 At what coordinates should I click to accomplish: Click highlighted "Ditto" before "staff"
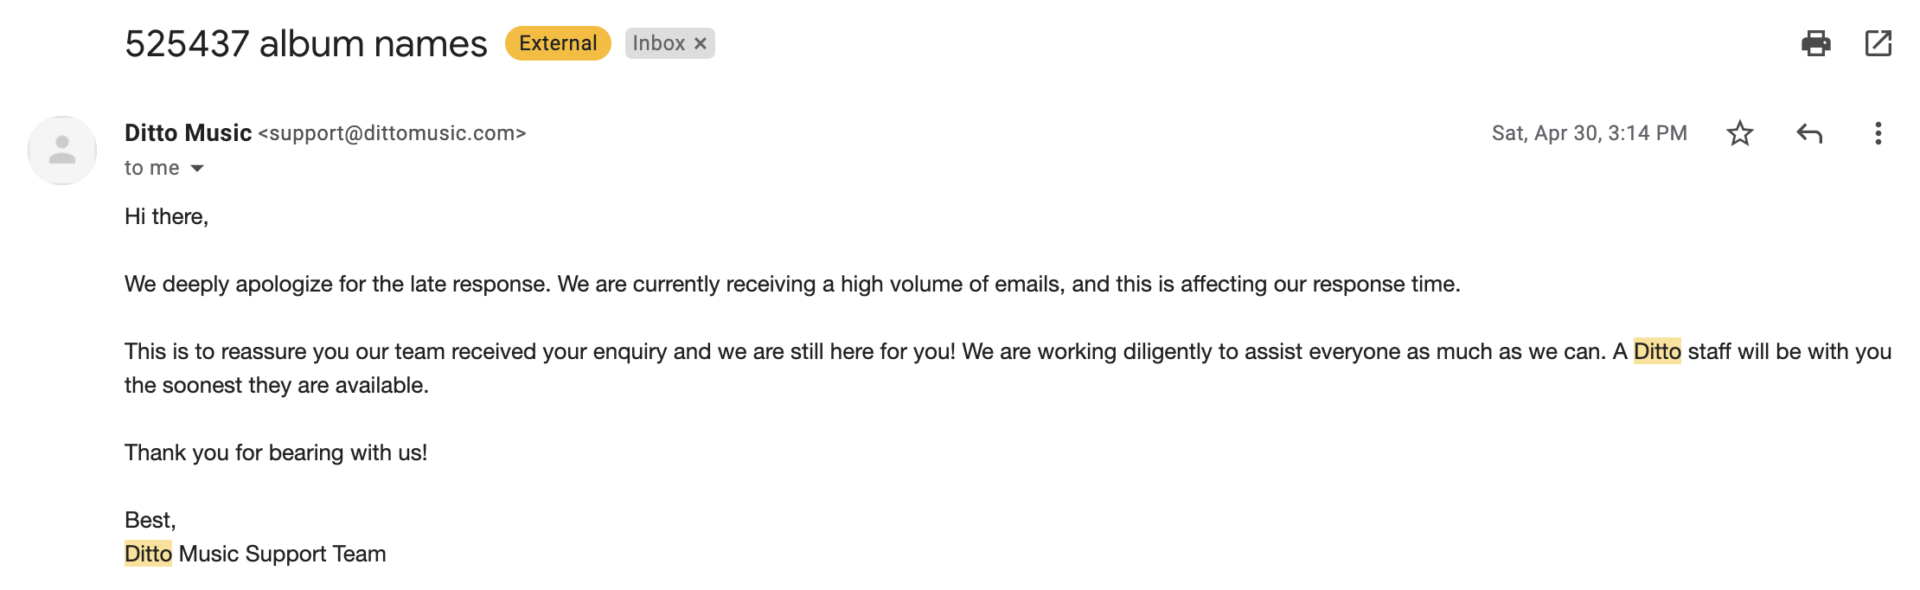pyautogui.click(x=1656, y=351)
